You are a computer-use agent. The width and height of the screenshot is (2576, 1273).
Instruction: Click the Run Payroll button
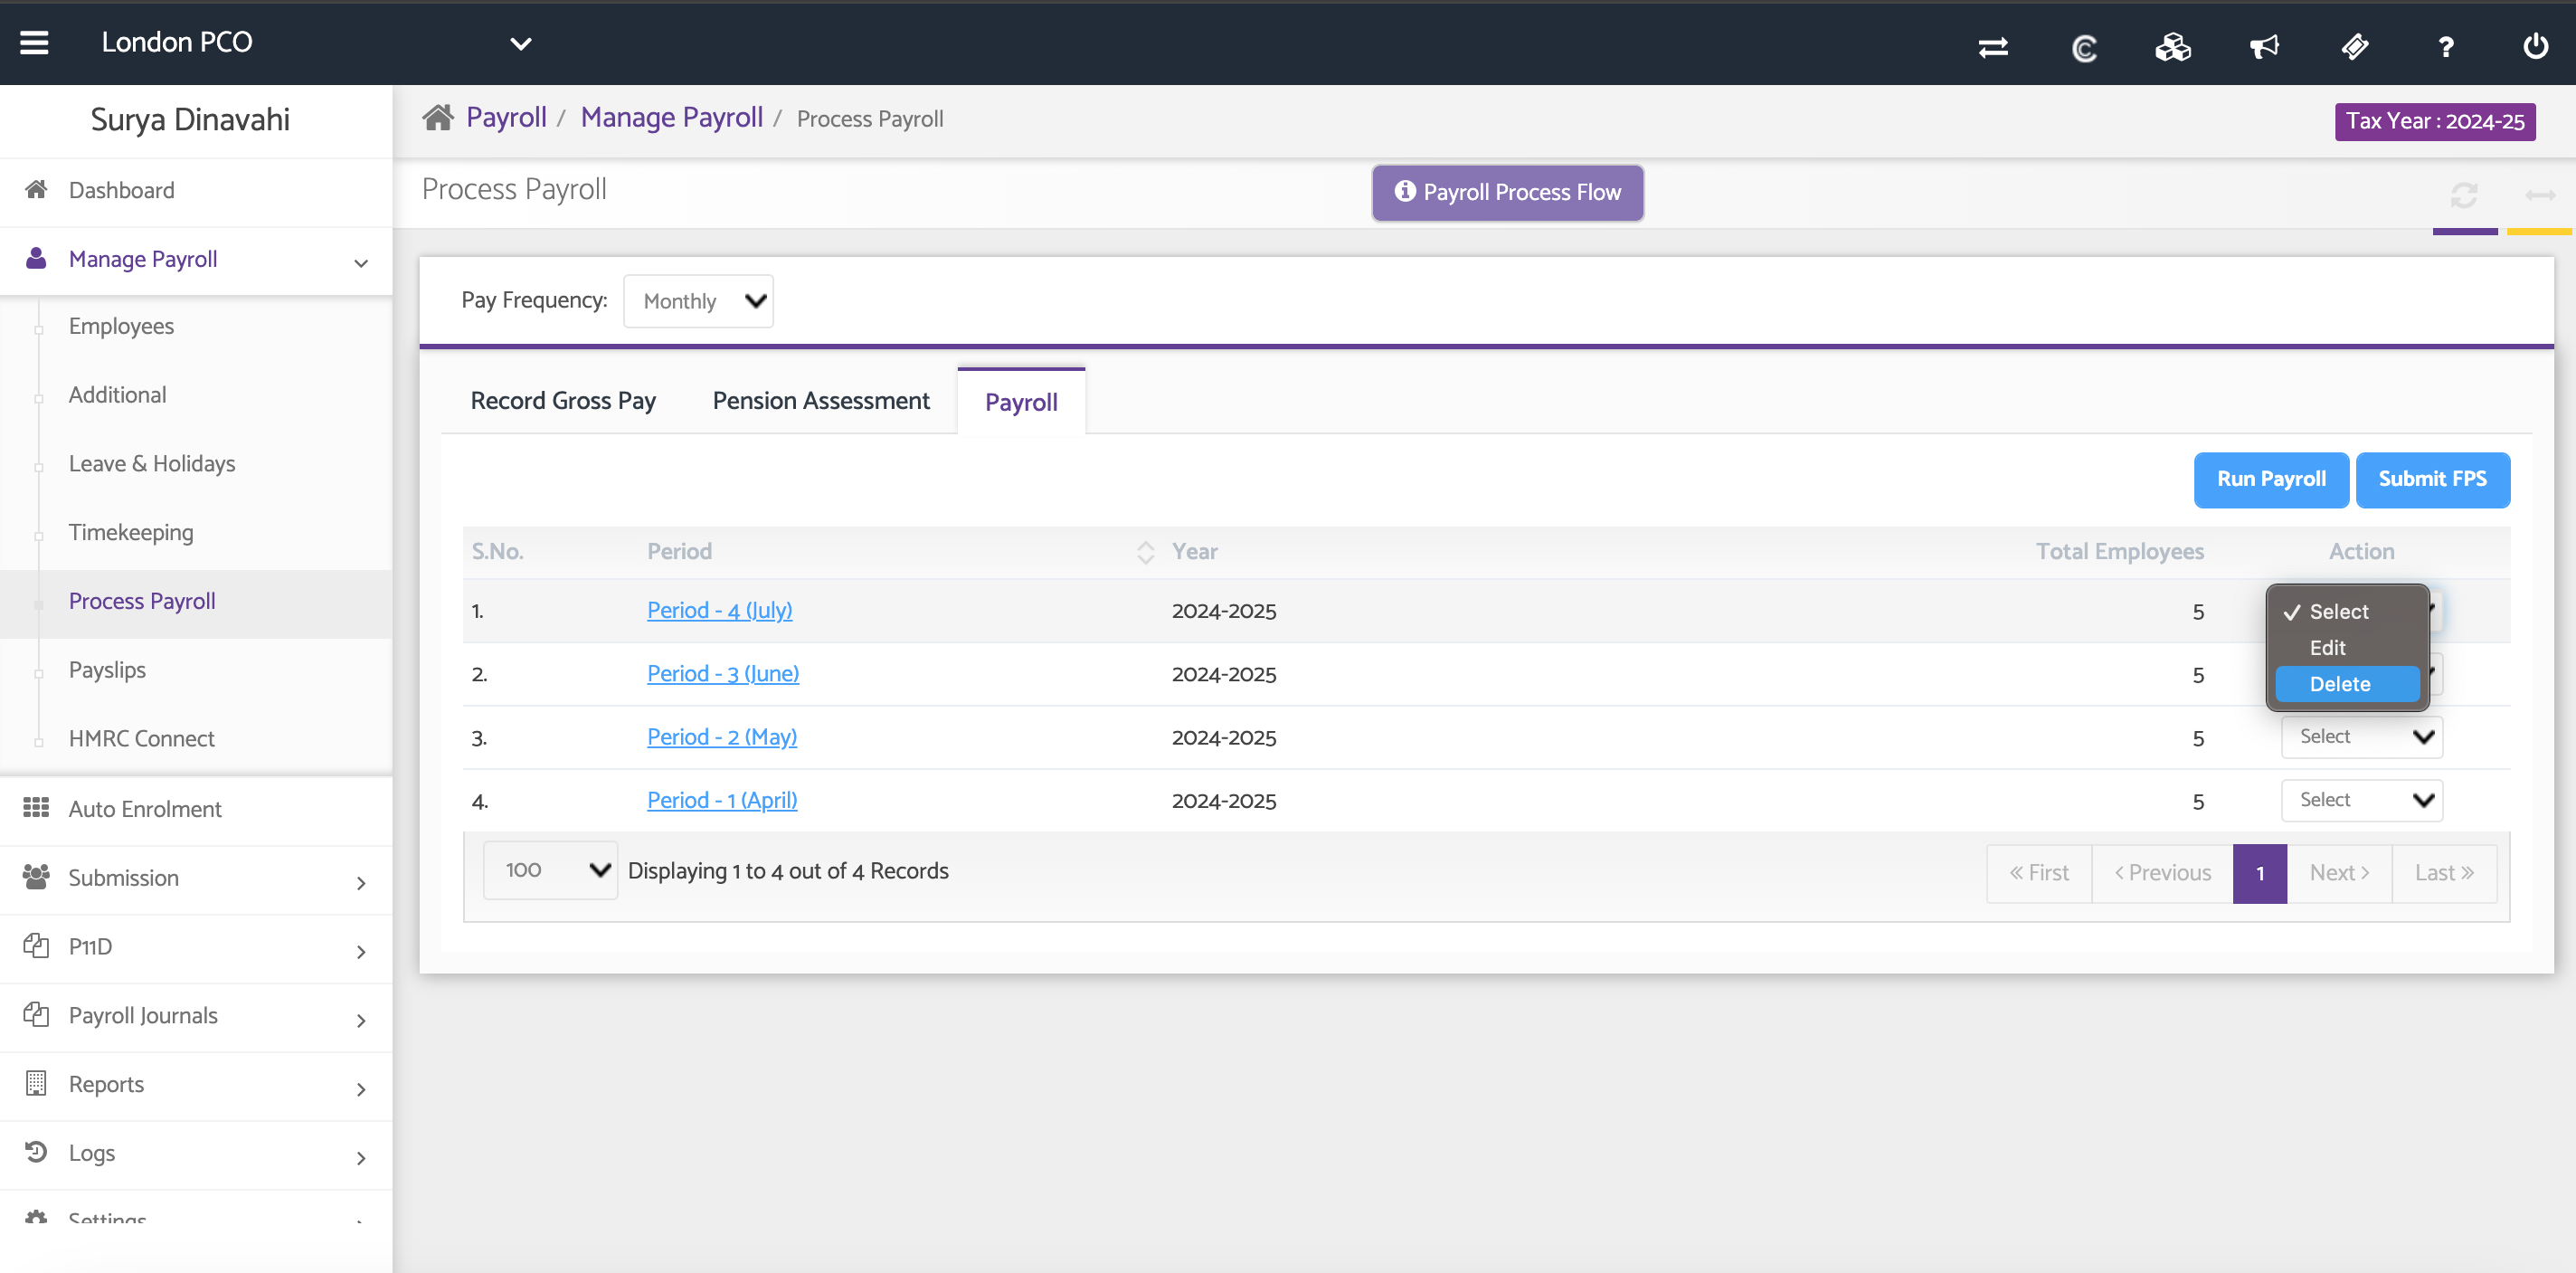(x=2270, y=479)
